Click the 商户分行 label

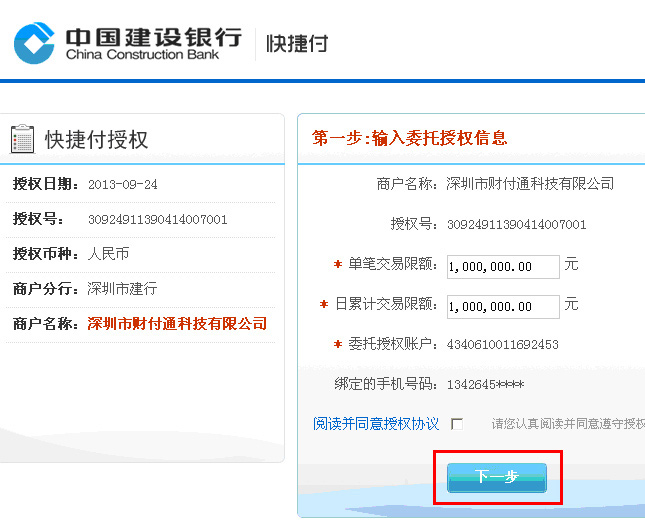[45, 288]
